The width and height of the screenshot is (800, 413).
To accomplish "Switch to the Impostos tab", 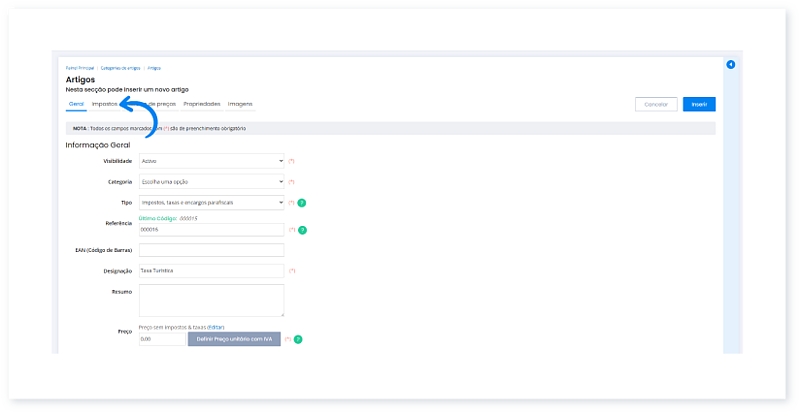I will [104, 104].
